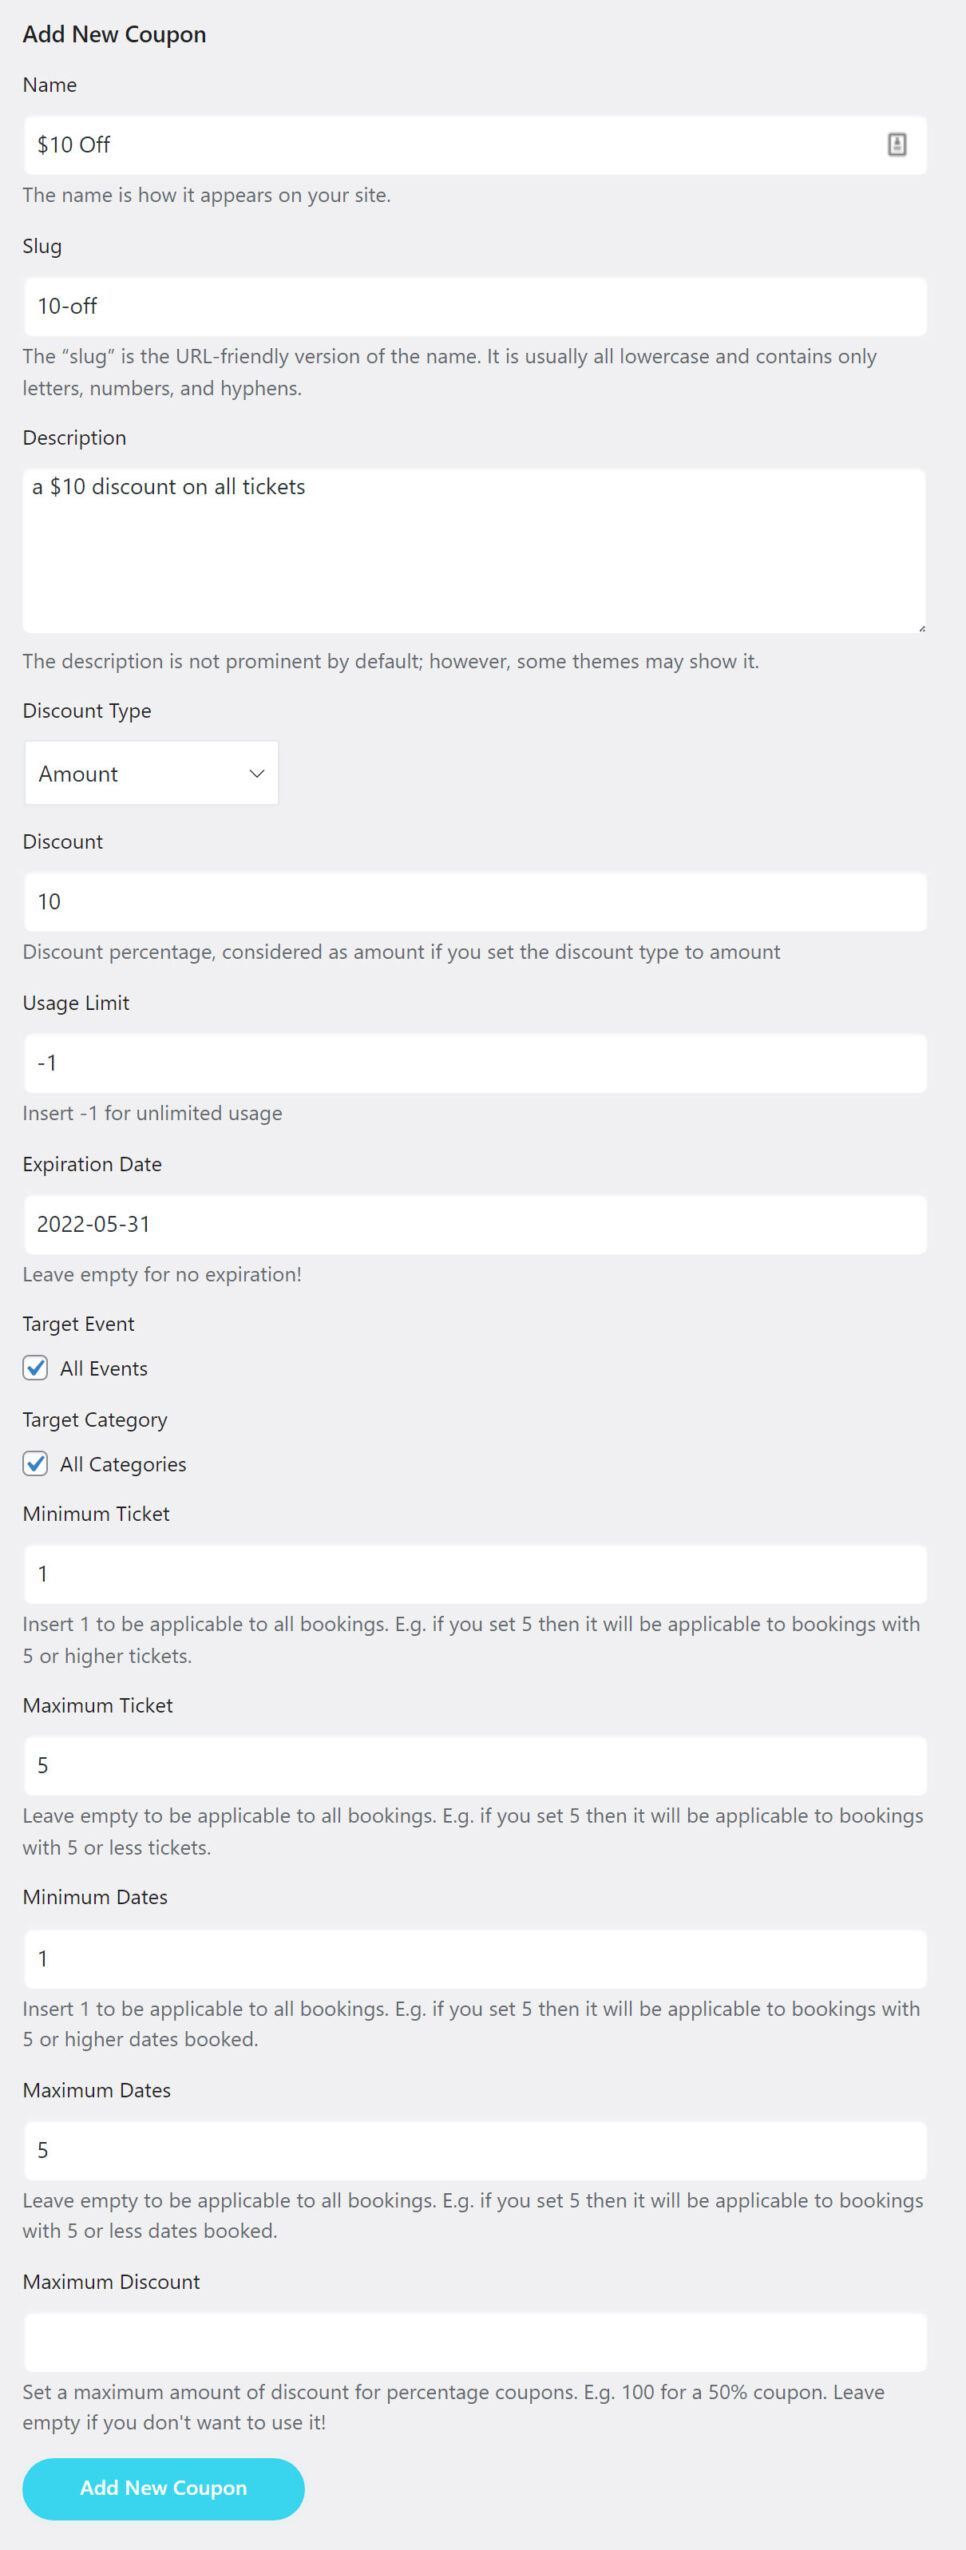Viewport: 966px width, 2550px height.
Task: Click the Expiration Date field showing 2022-05-31
Action: point(475,1224)
